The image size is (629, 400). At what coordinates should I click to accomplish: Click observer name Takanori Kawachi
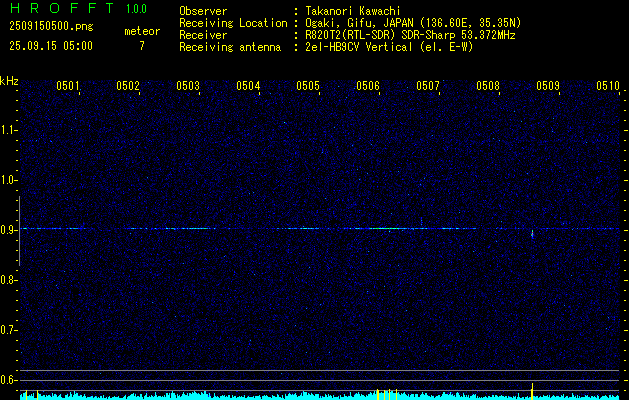353,11
